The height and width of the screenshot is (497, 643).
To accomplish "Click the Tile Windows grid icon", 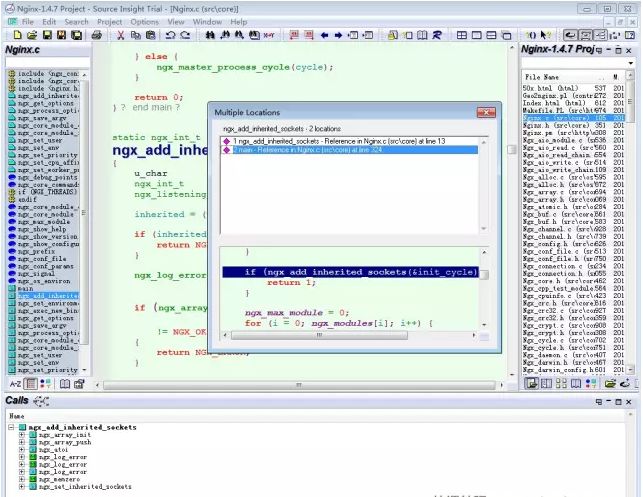I will (x=462, y=35).
